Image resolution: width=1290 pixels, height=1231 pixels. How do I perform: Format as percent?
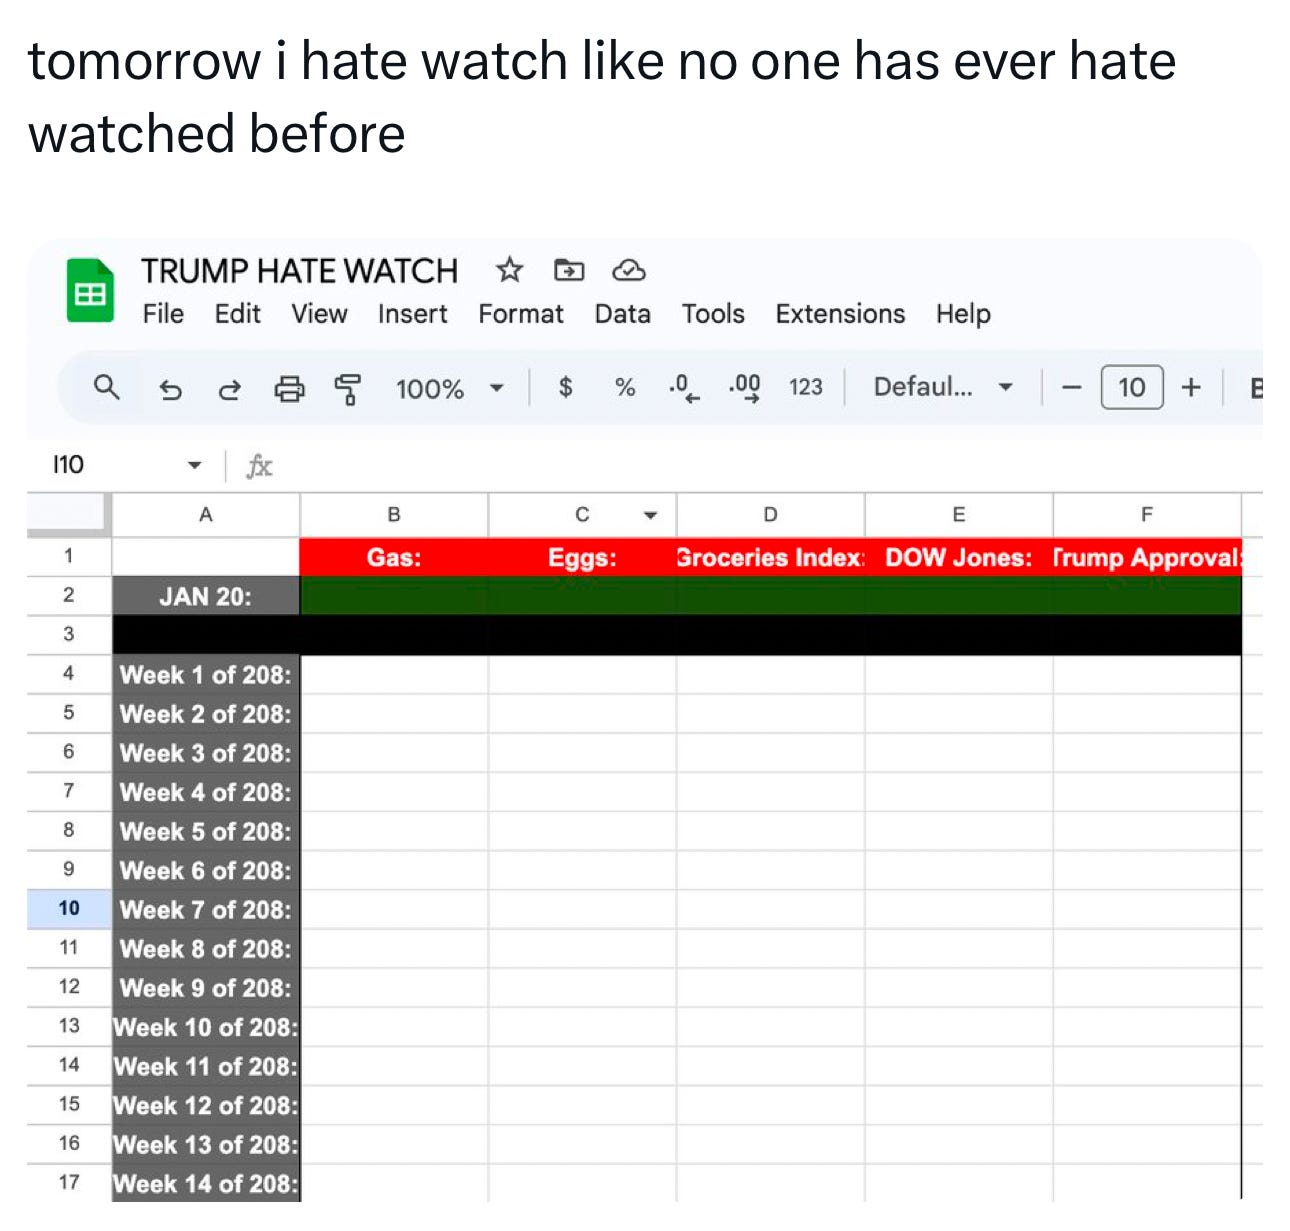coord(625,387)
